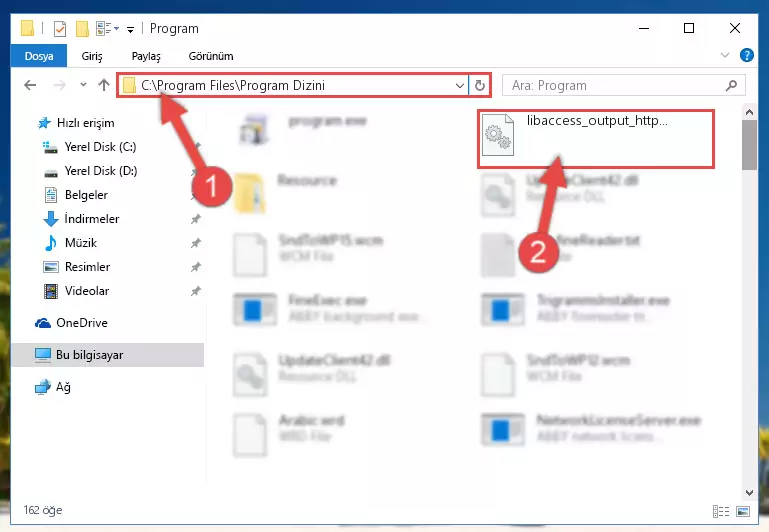Viewport: 769px width, 532px height.
Task: Expand the ribbon with the chevron
Action: click(725, 55)
